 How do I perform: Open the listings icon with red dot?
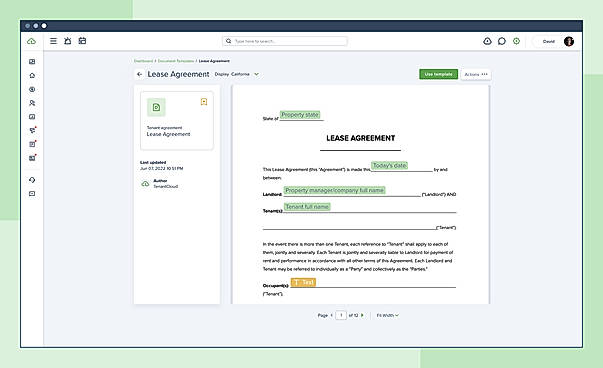pyautogui.click(x=33, y=158)
